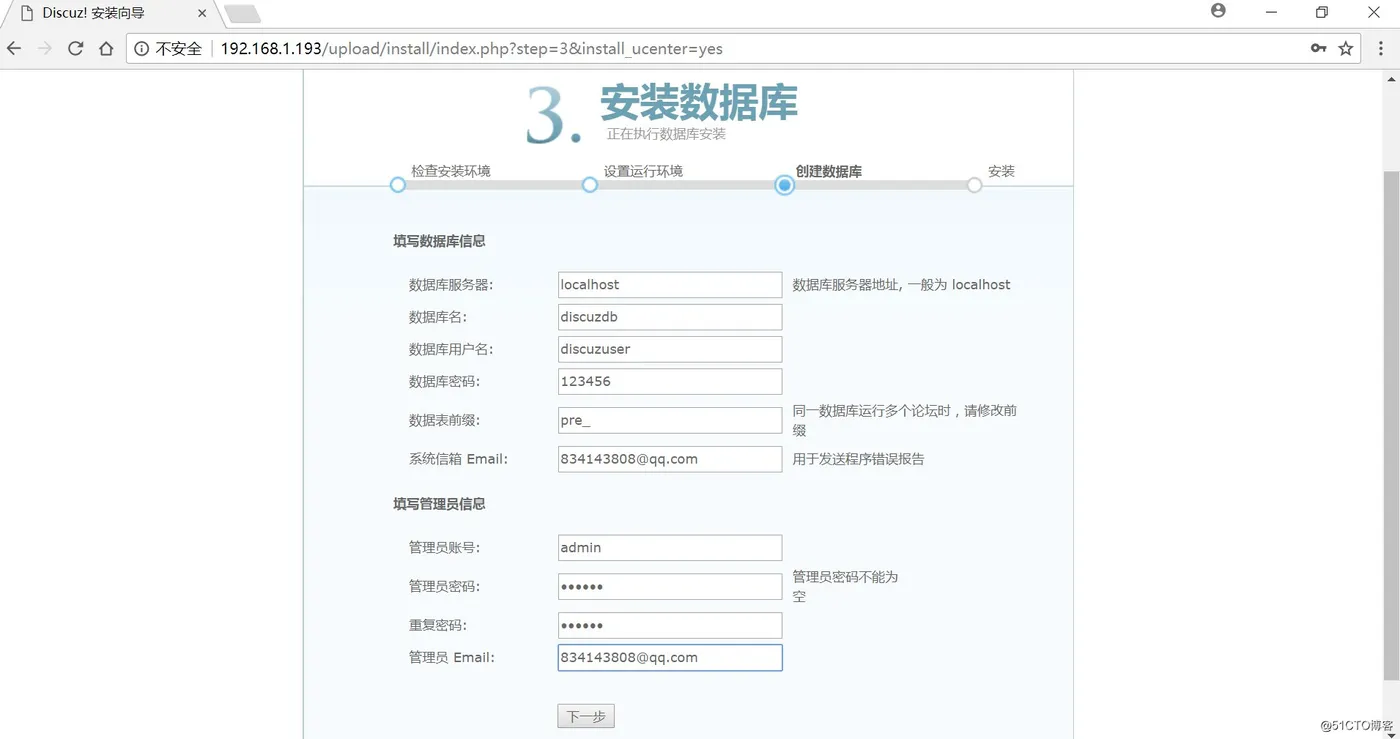Screen dimensions: 1400x739
Task: Open saved passwords key icon
Action: 1318,48
